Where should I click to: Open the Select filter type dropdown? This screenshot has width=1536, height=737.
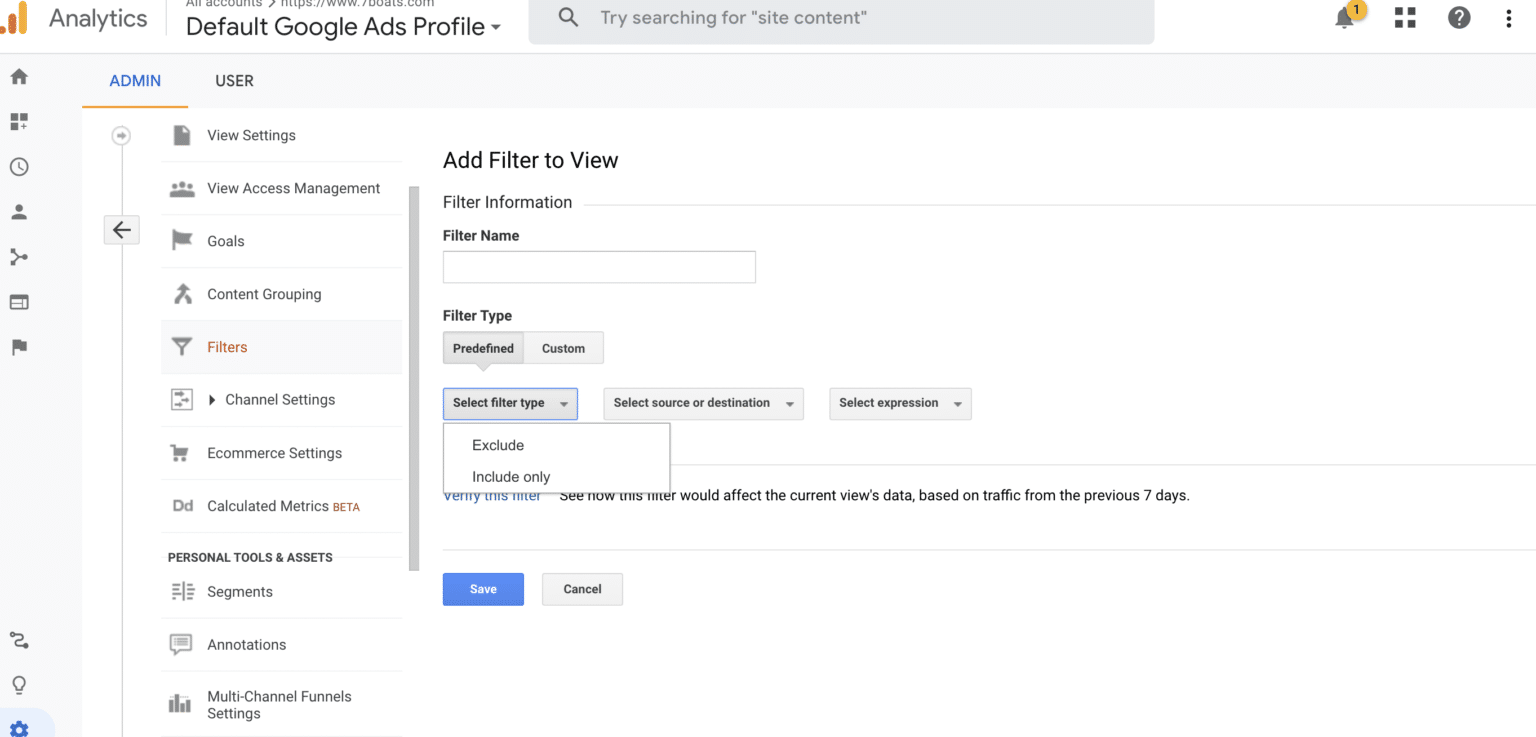click(x=510, y=403)
